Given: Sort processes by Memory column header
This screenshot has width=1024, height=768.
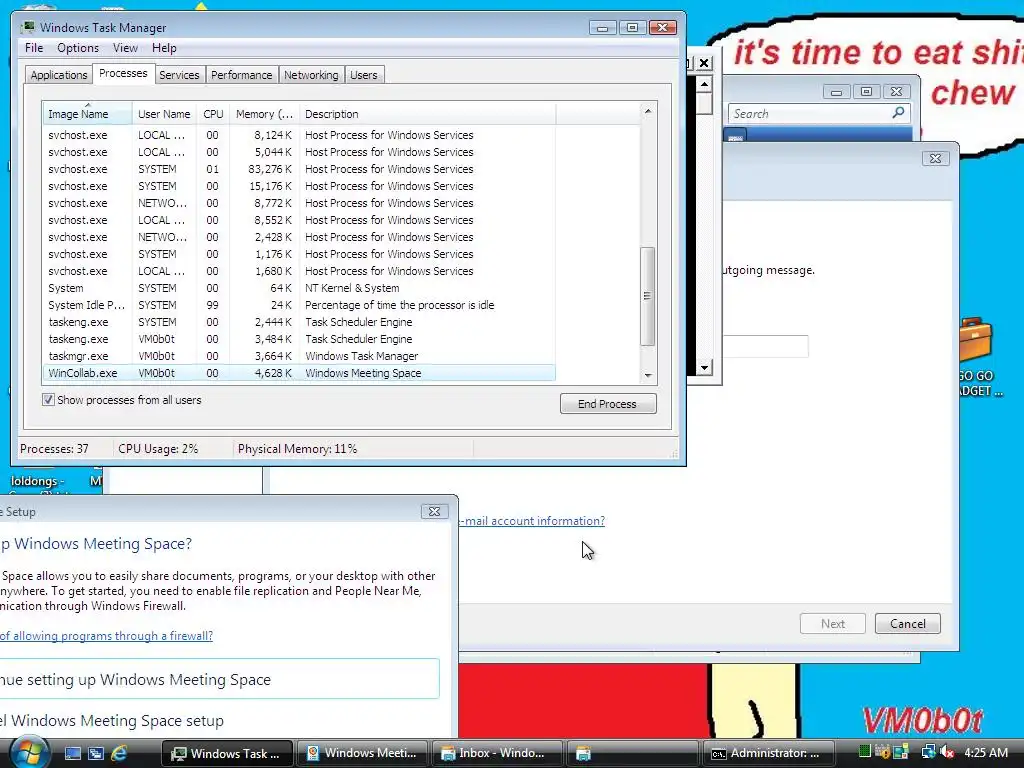Looking at the screenshot, I should coord(264,114).
